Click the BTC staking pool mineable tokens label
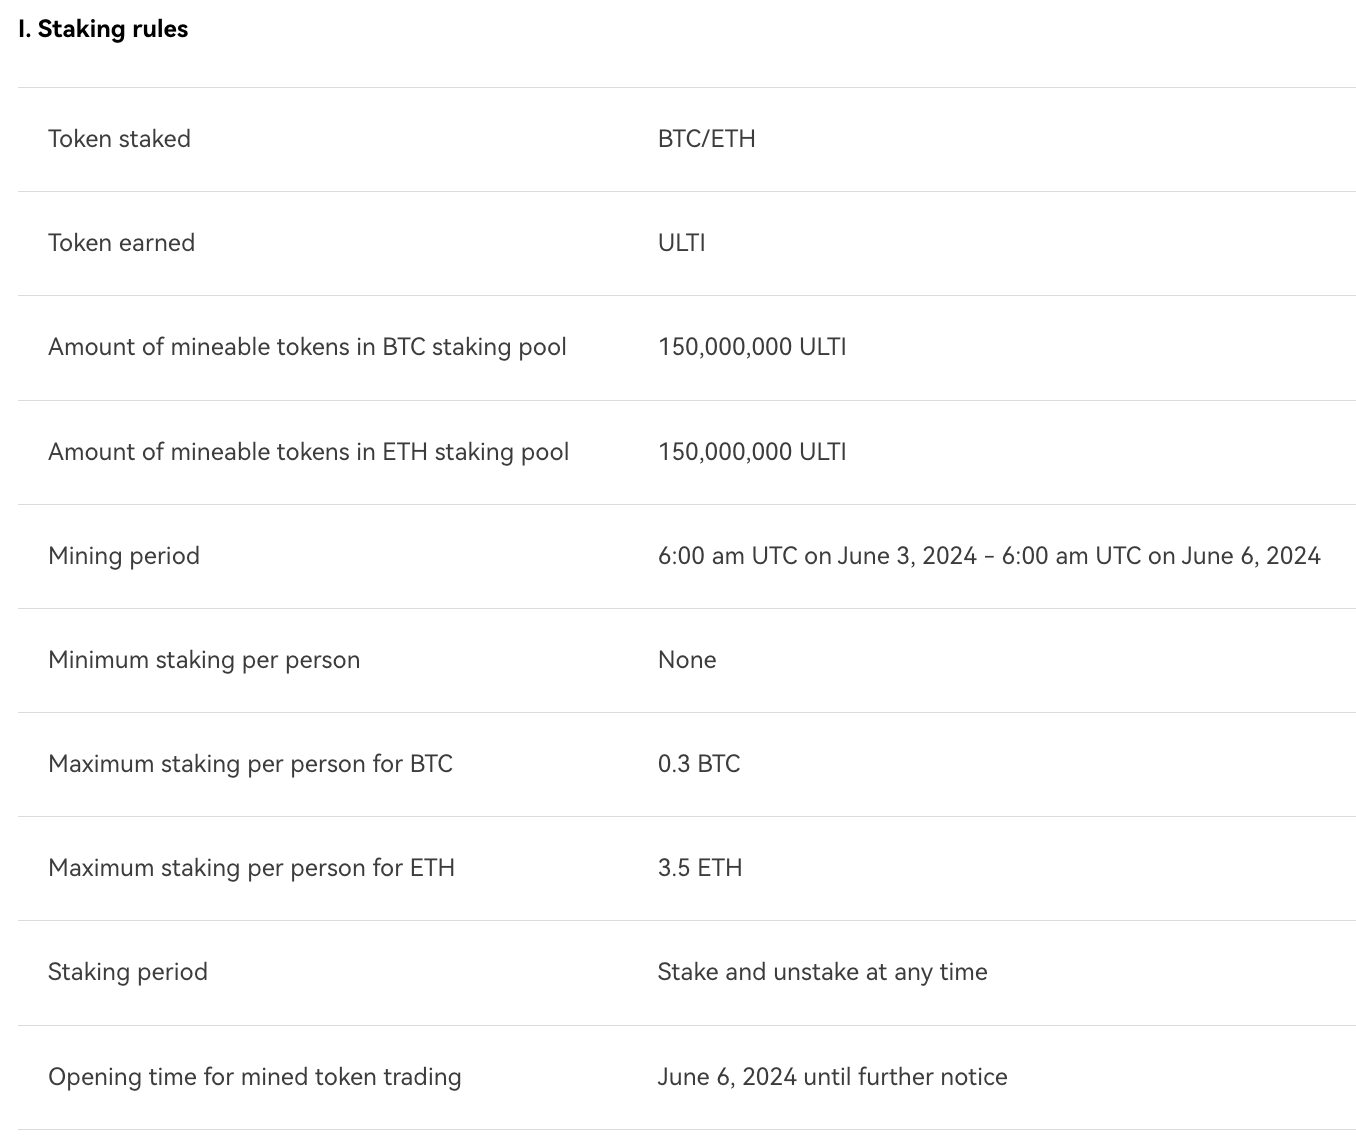 point(307,347)
